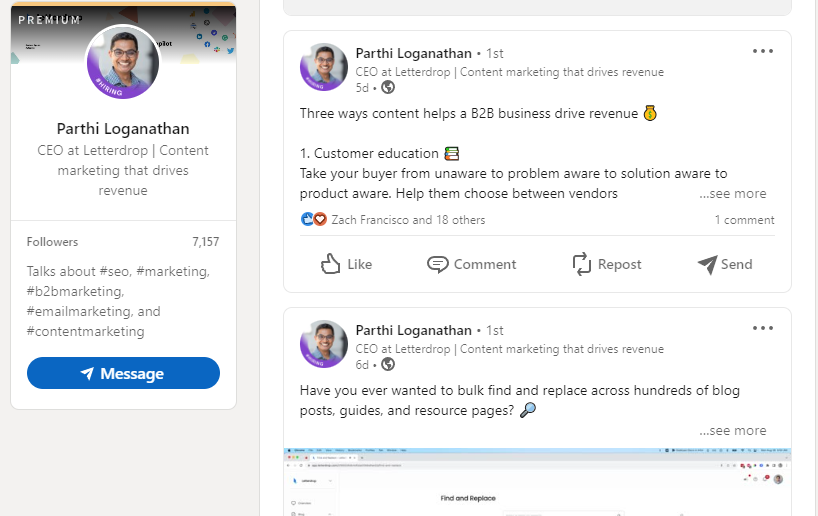Click Like on the B2B revenue post
Image resolution: width=818 pixels, height=516 pixels.
click(346, 264)
